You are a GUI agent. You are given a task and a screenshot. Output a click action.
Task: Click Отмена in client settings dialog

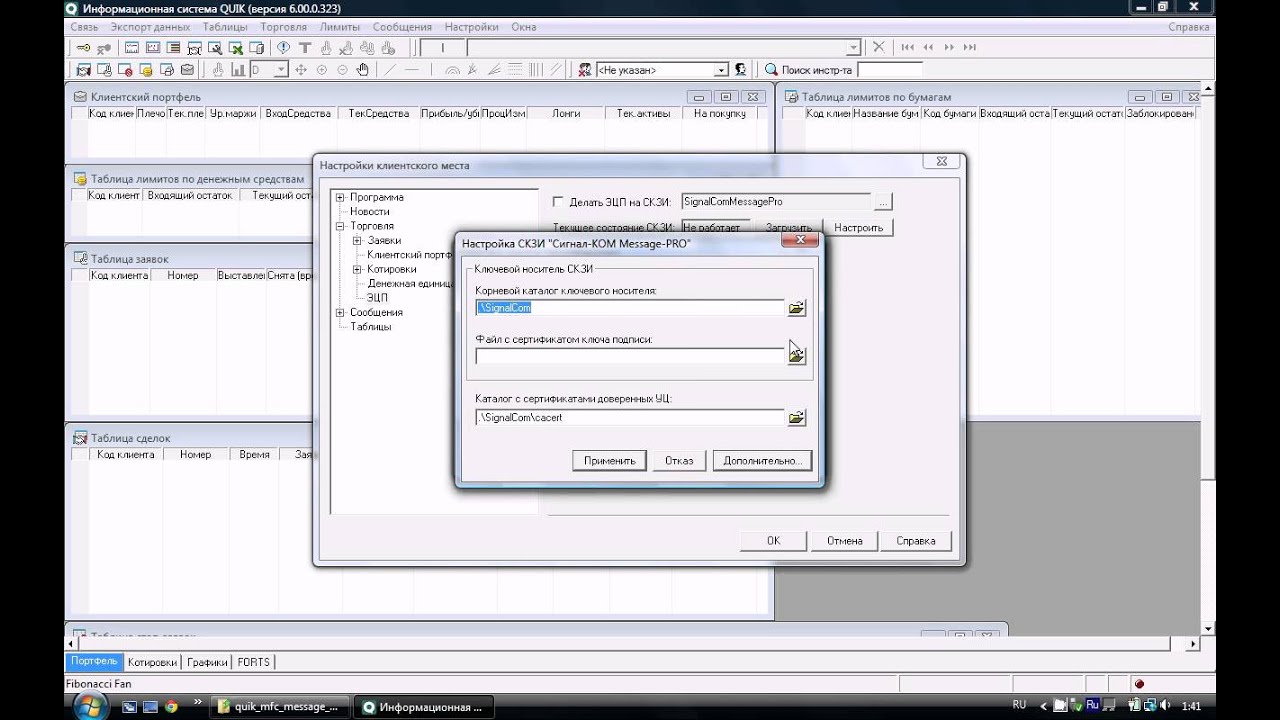click(x=845, y=541)
